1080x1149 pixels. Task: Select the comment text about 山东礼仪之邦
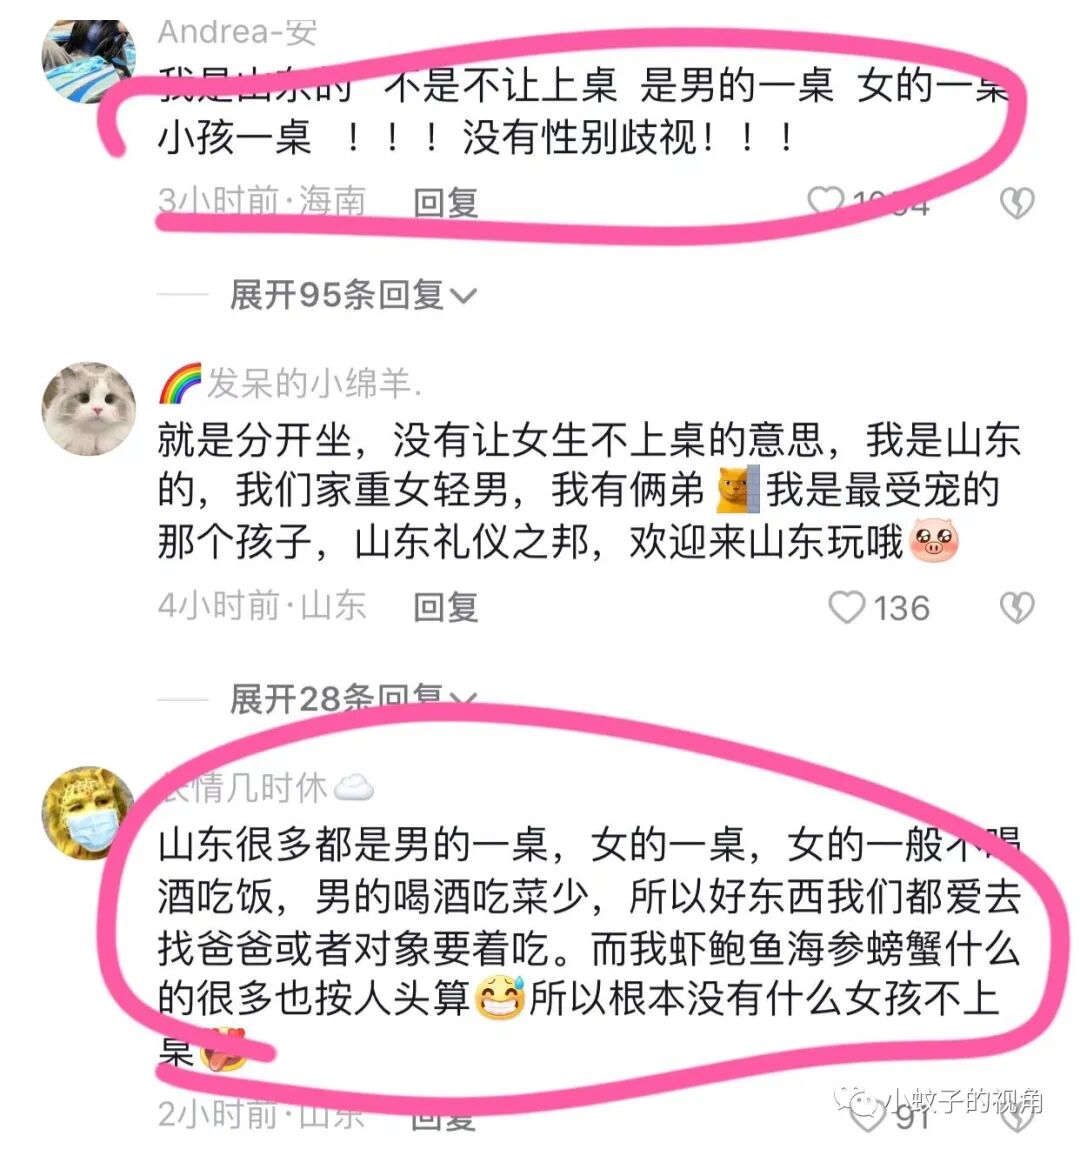589,491
